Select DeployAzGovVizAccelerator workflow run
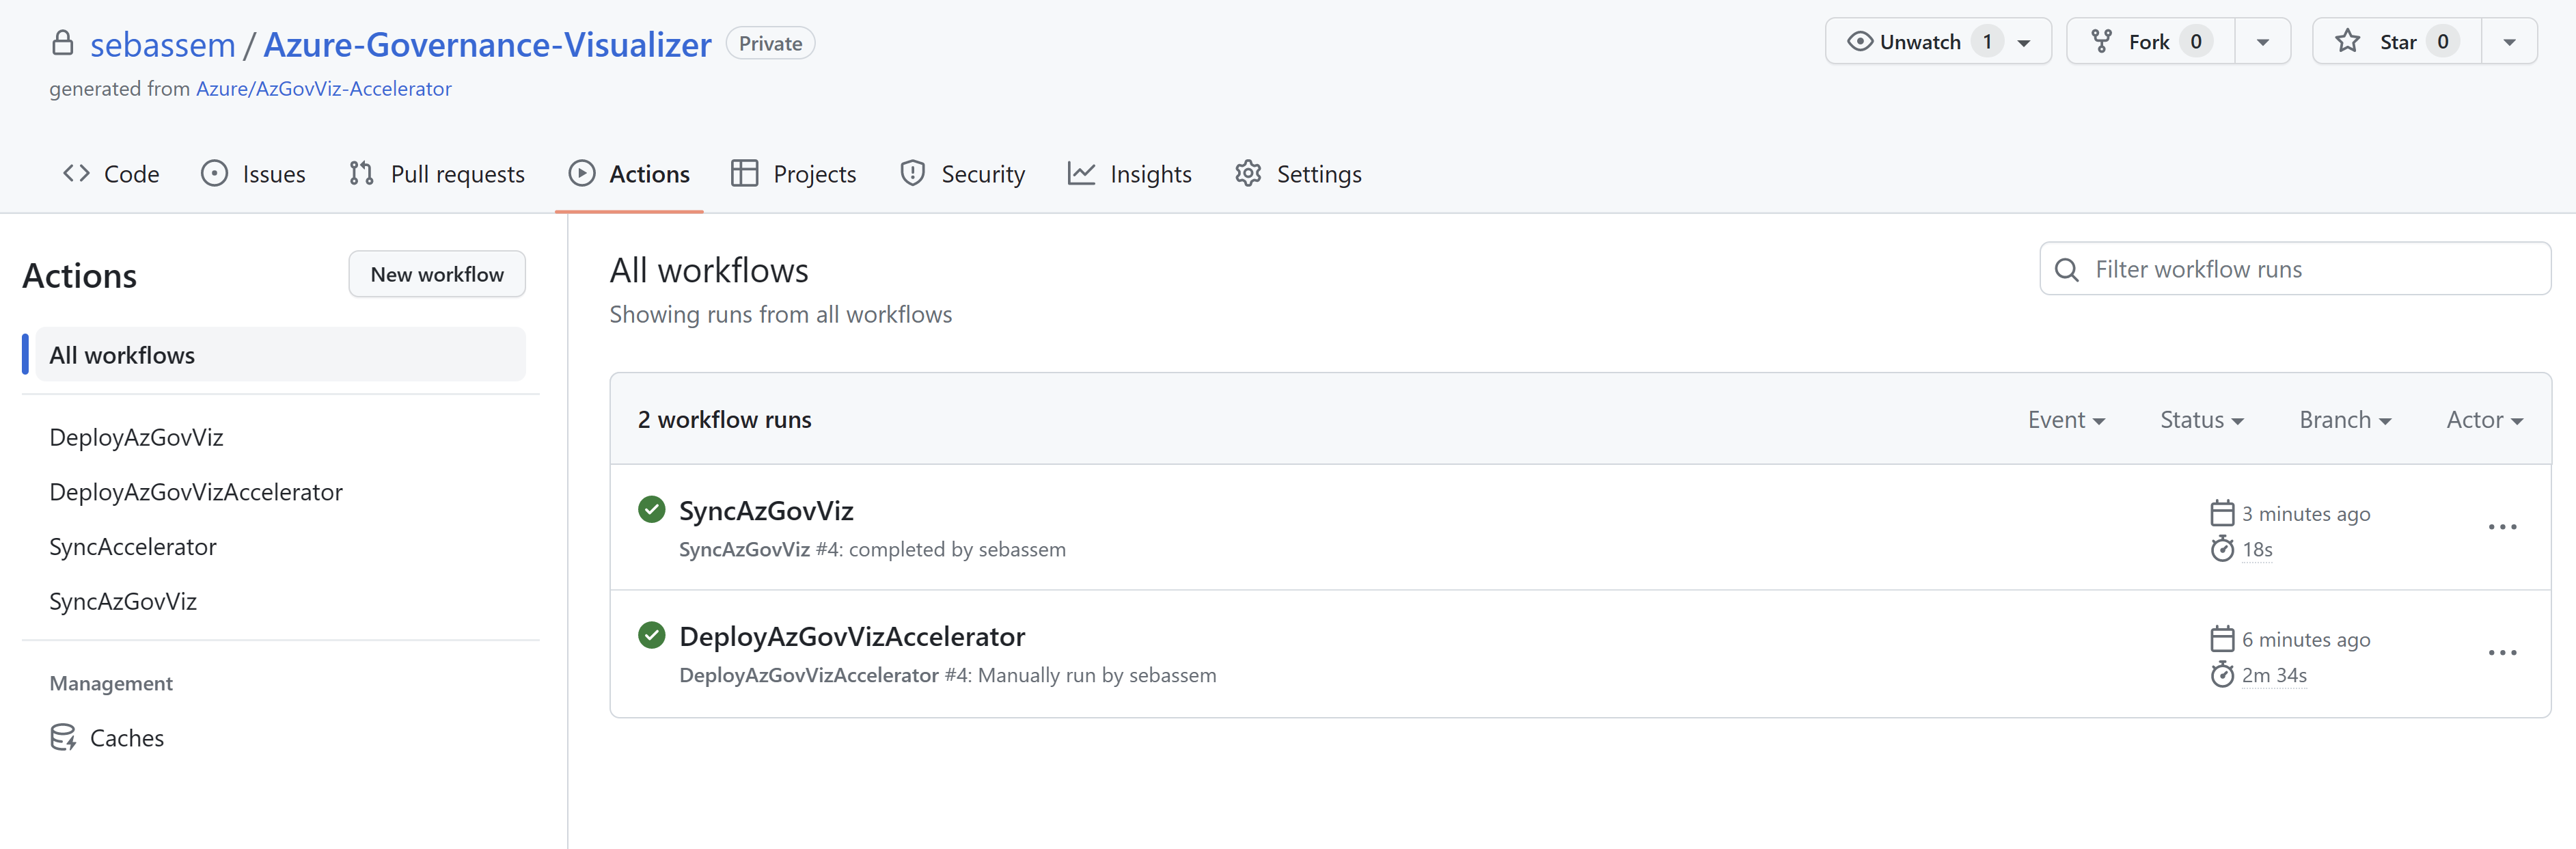The height and width of the screenshot is (849, 2576). tap(853, 636)
